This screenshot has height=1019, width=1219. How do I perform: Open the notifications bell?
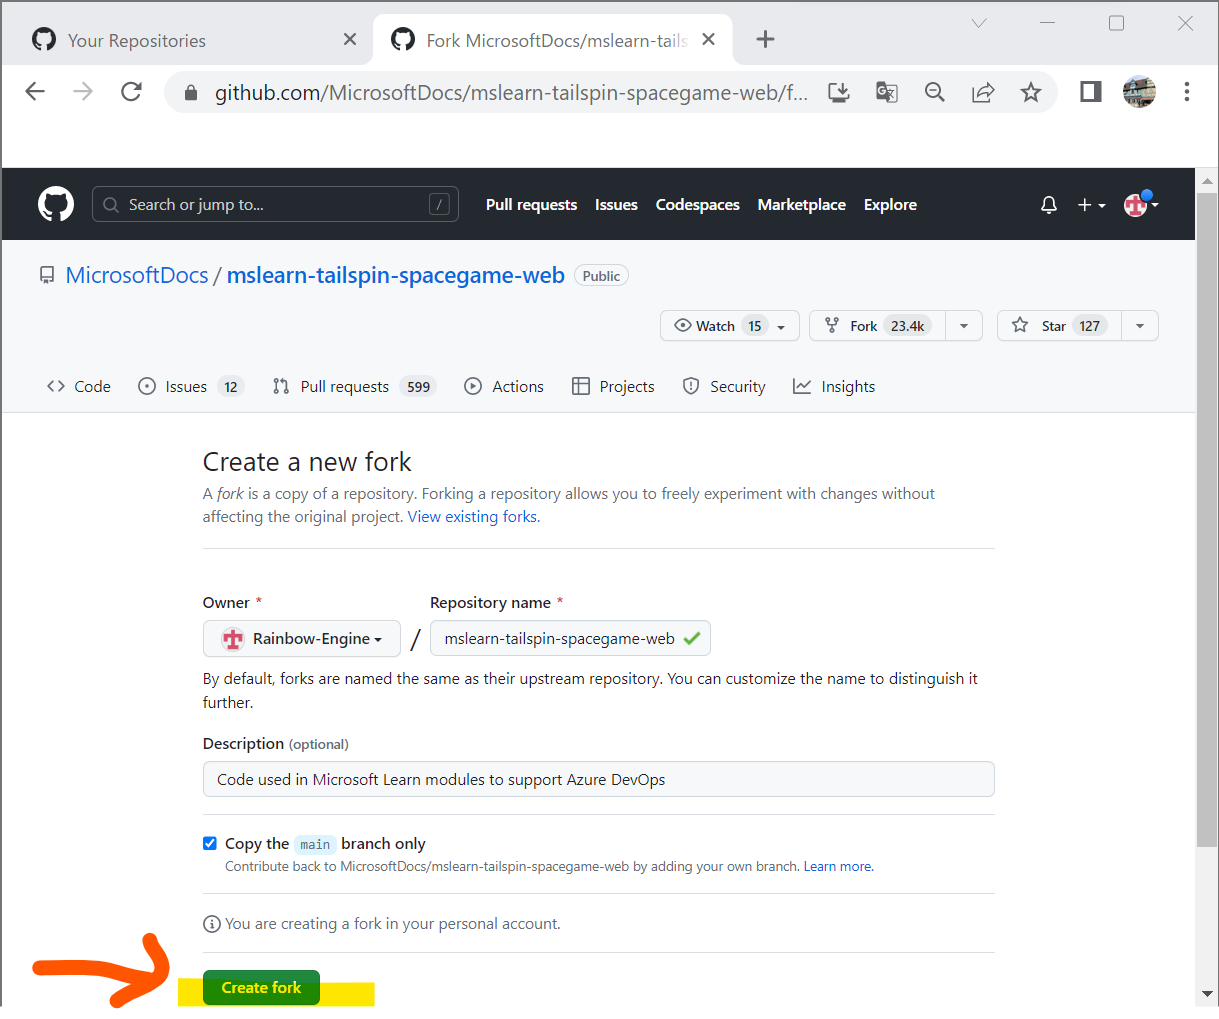pyautogui.click(x=1049, y=205)
